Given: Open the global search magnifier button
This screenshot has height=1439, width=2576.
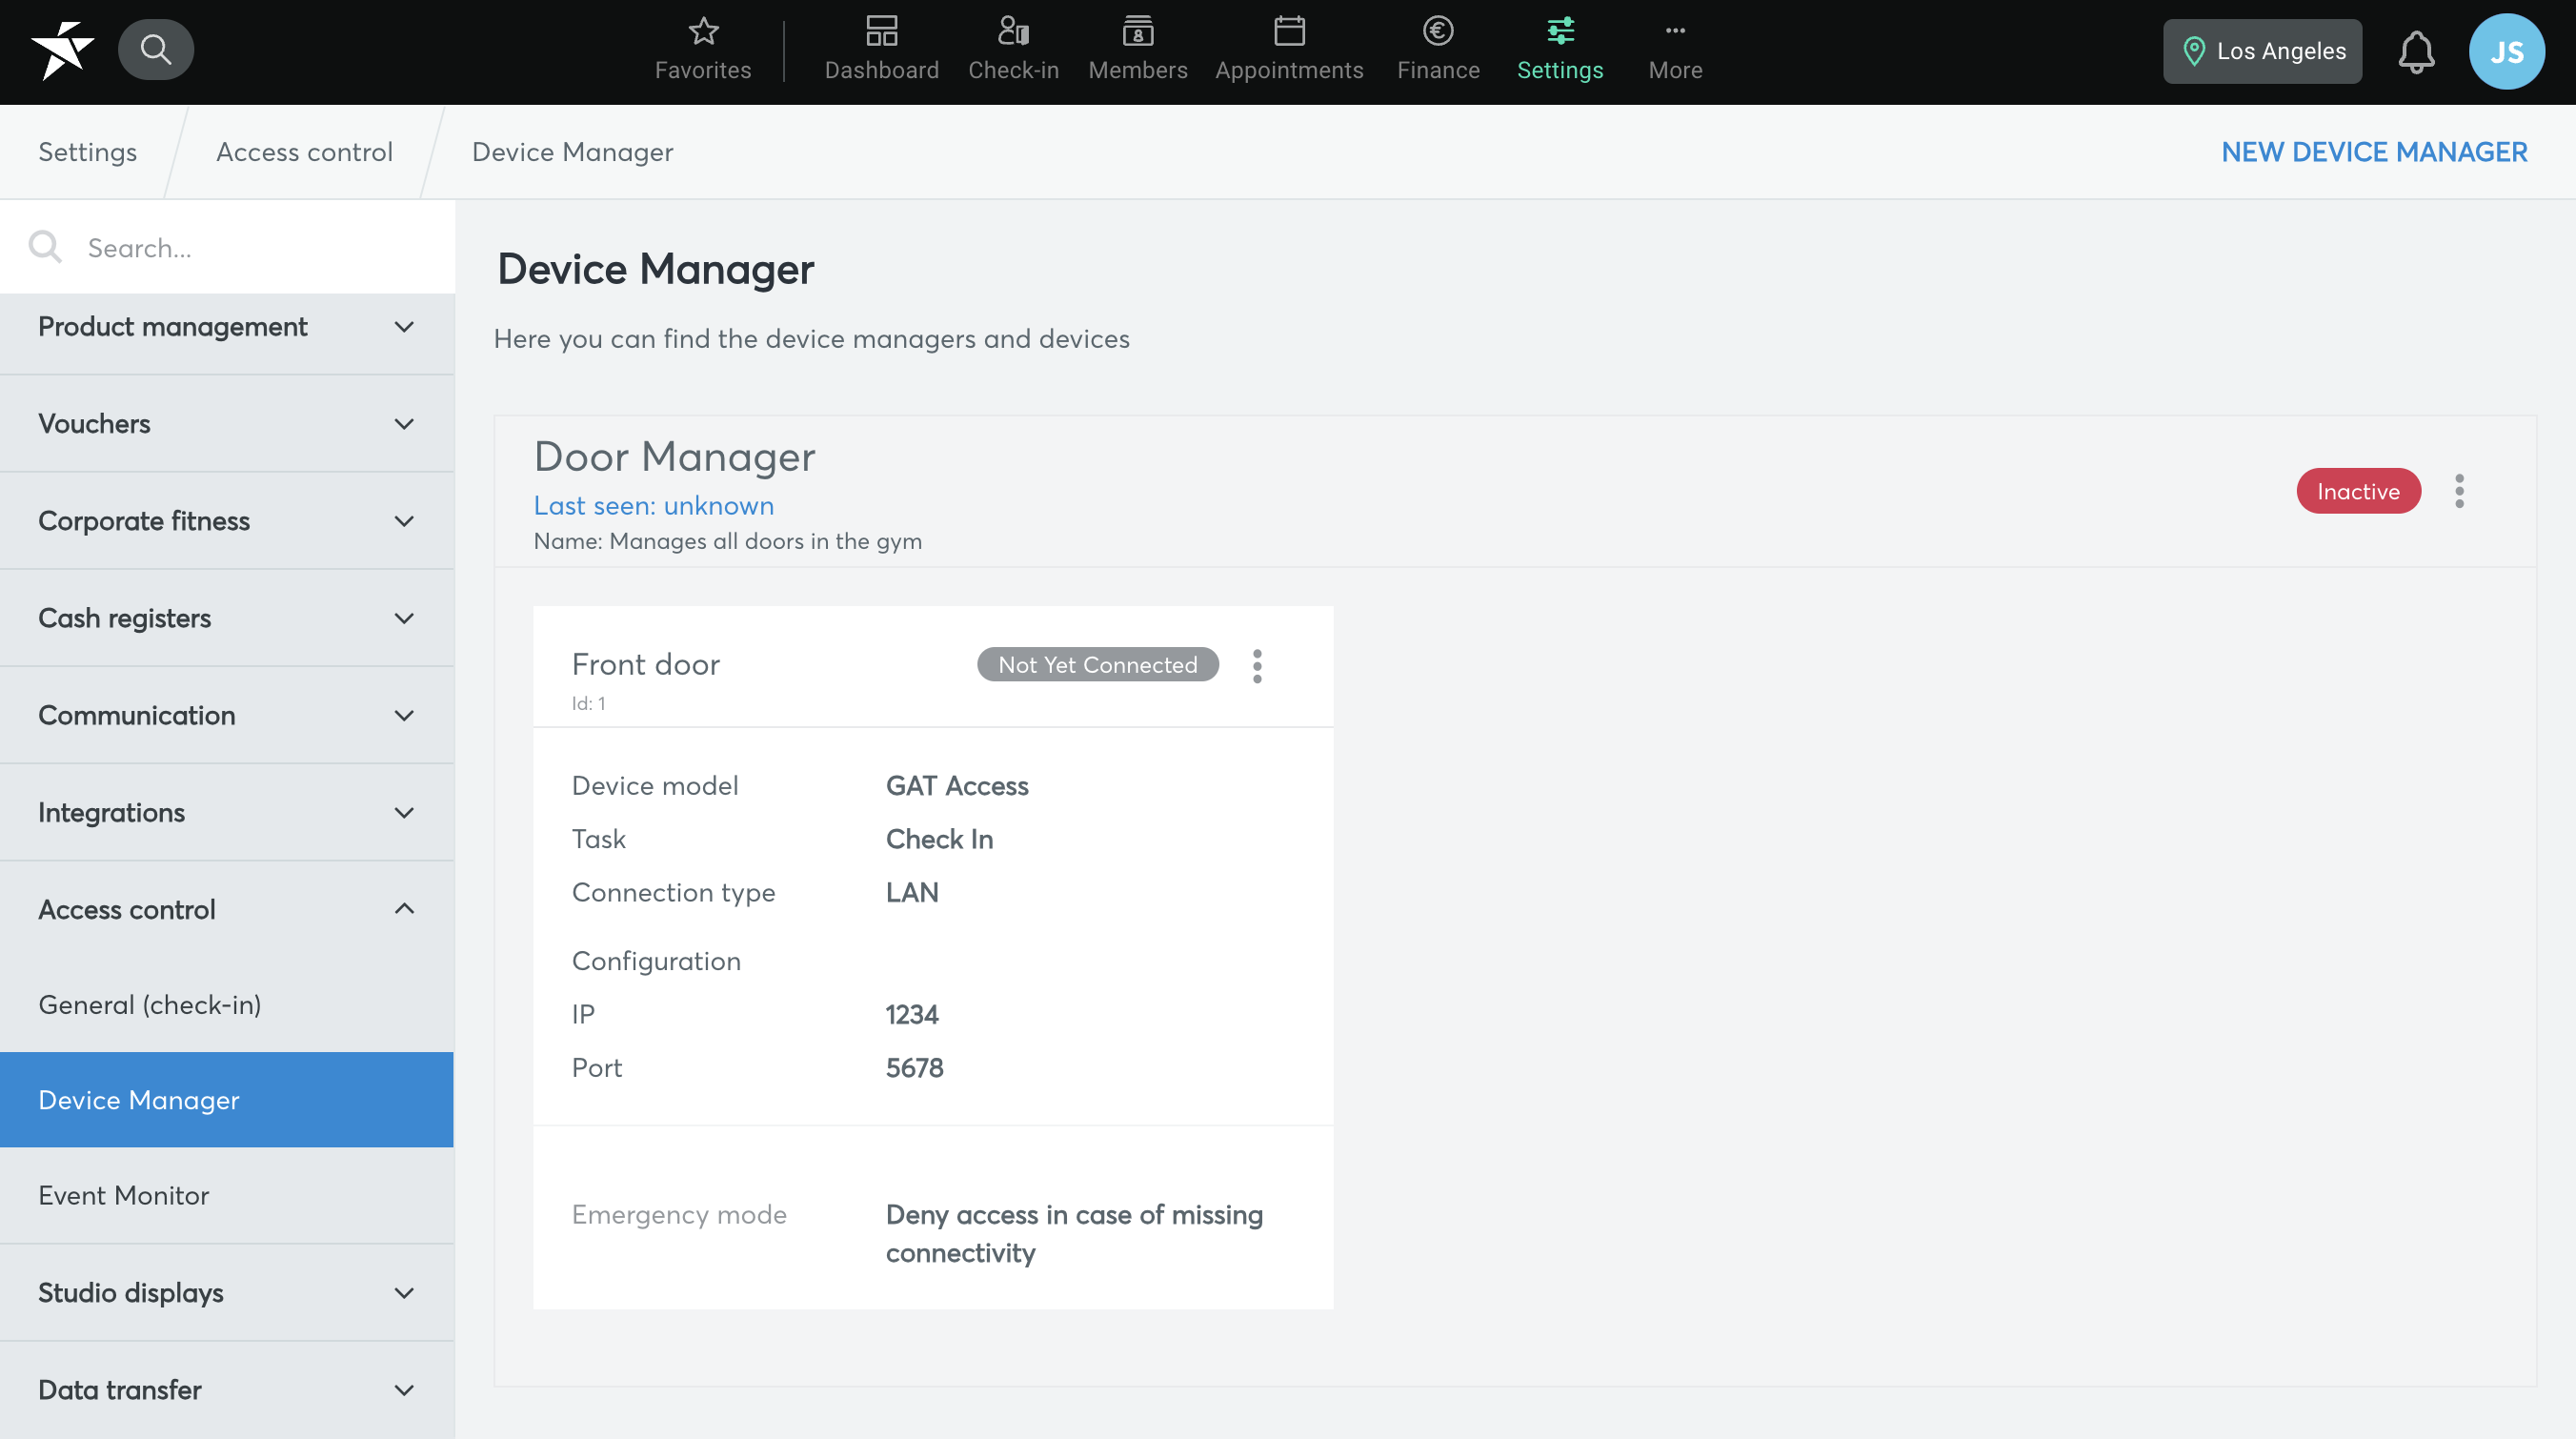Looking at the screenshot, I should click(155, 50).
